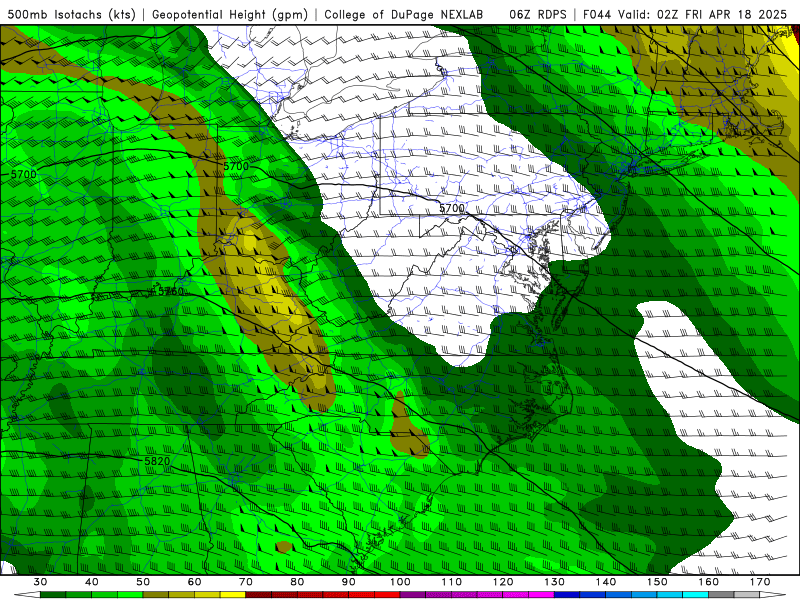Click the dark blue swatch starting at 130
The height and width of the screenshot is (600, 800).
[x=567, y=595]
